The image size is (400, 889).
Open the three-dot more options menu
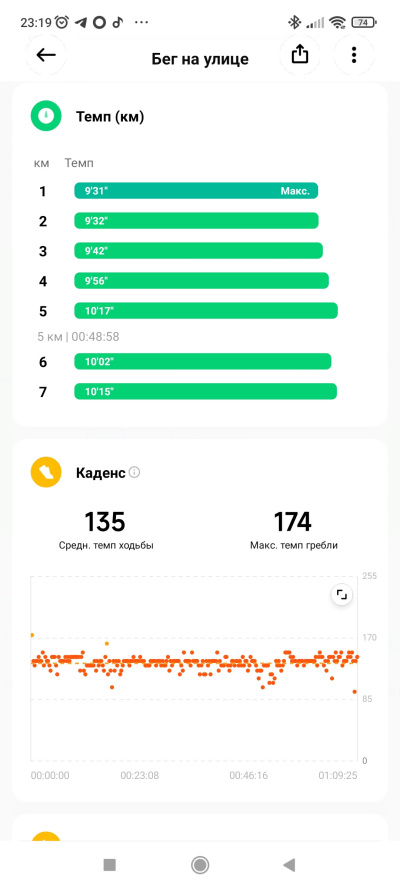pos(354,55)
